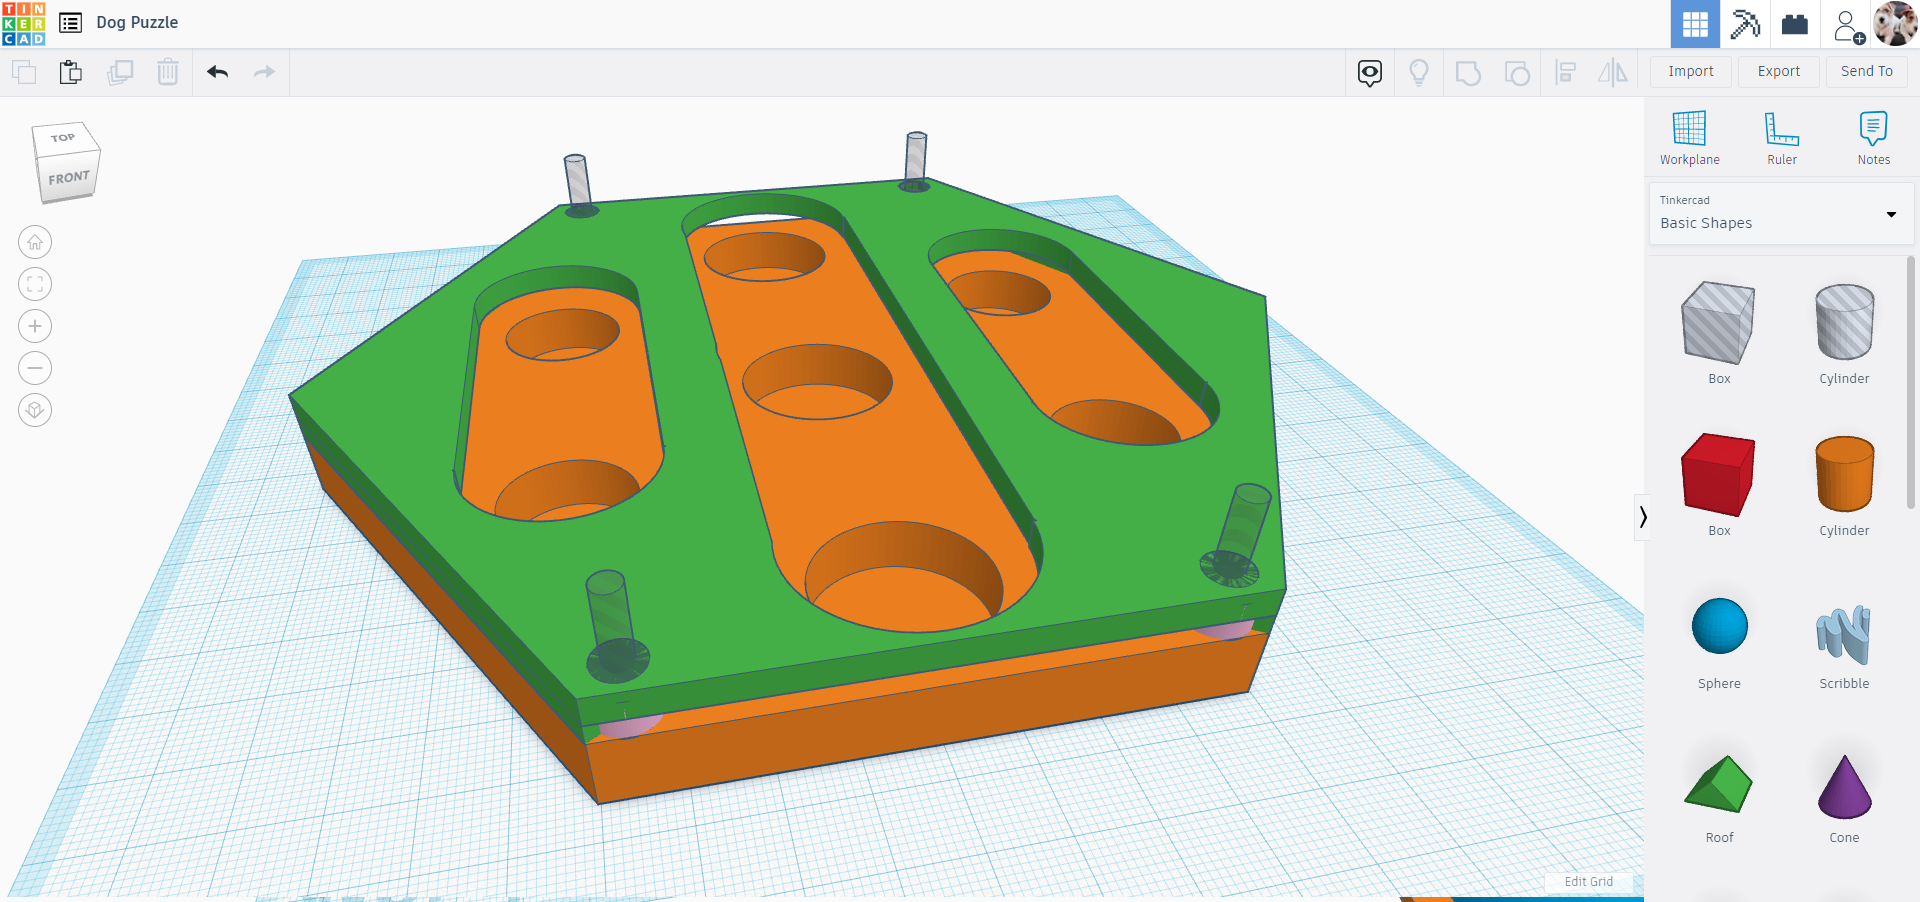Image resolution: width=1920 pixels, height=902 pixels.
Task: Click the Duplicate and repeat icon
Action: [120, 72]
